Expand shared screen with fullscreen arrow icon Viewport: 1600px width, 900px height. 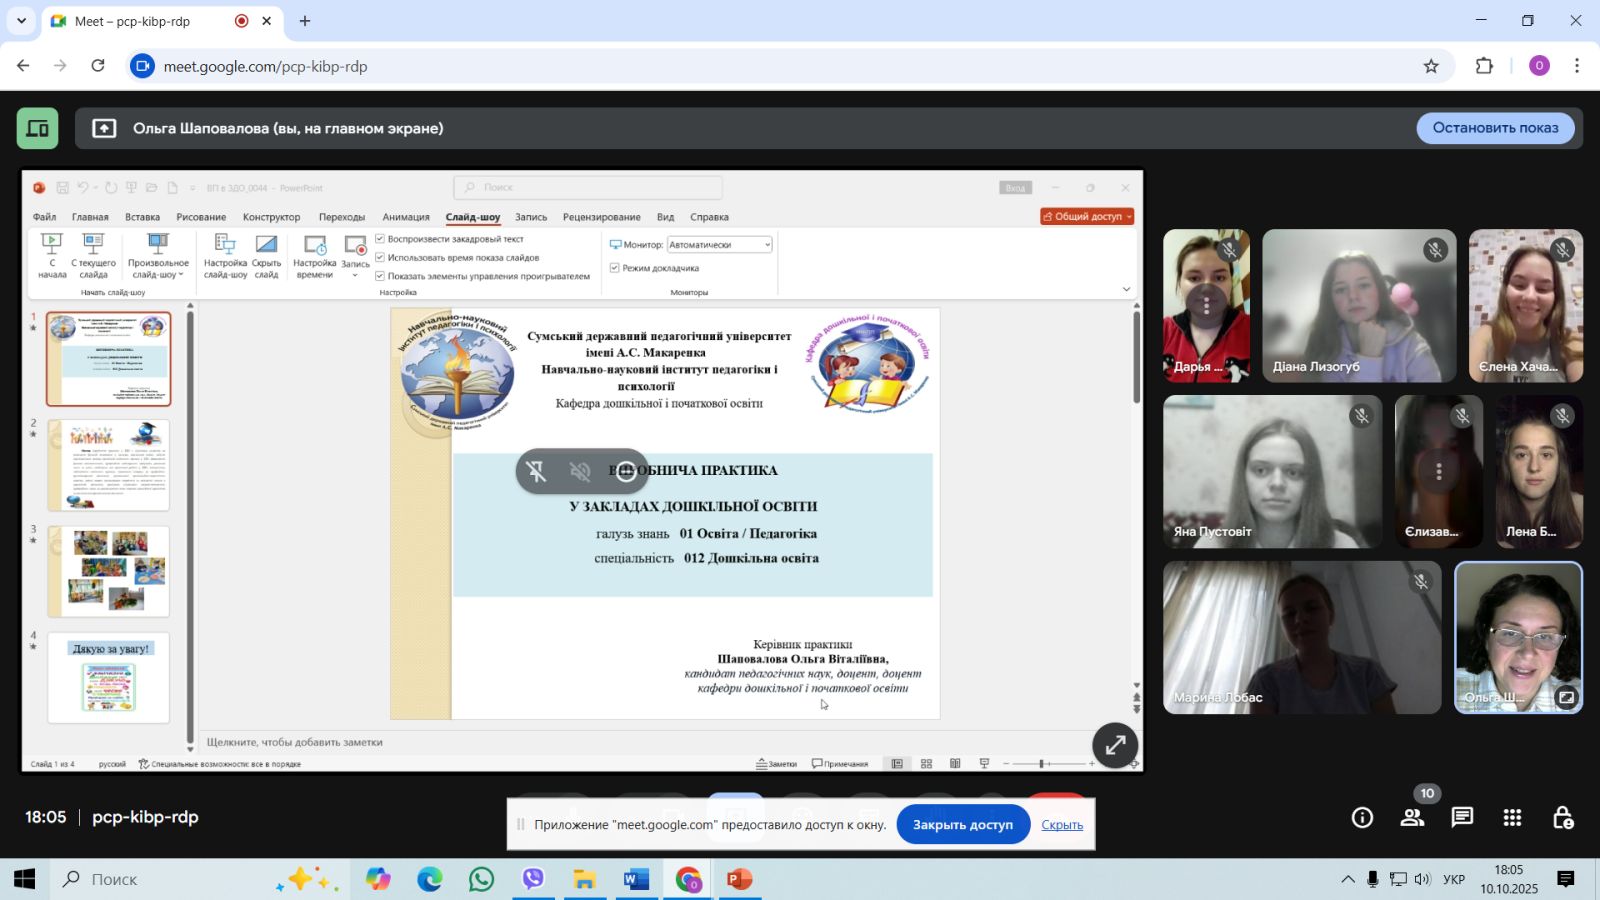point(1115,745)
